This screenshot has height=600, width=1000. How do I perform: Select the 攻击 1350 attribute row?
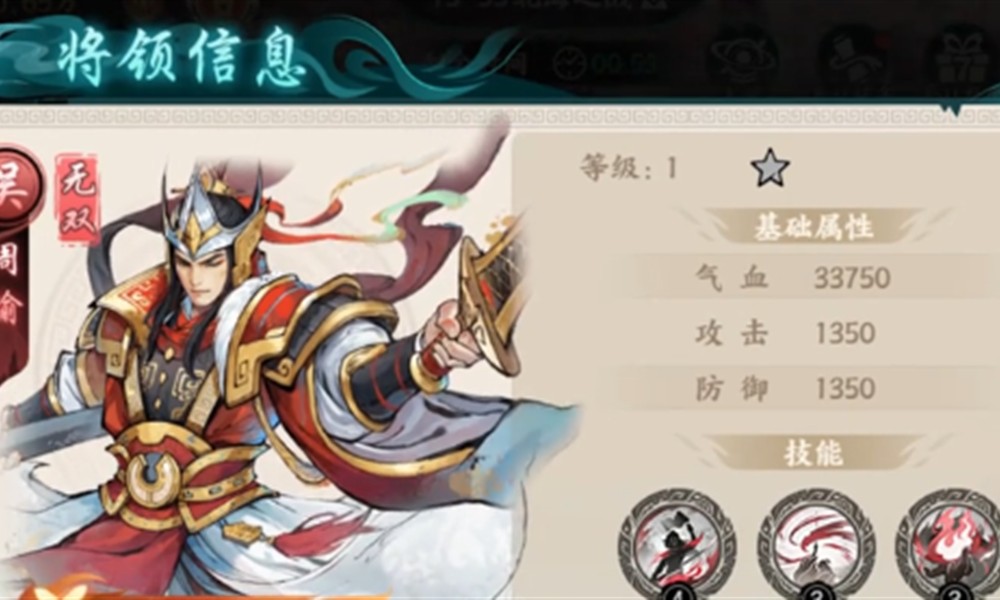(813, 333)
